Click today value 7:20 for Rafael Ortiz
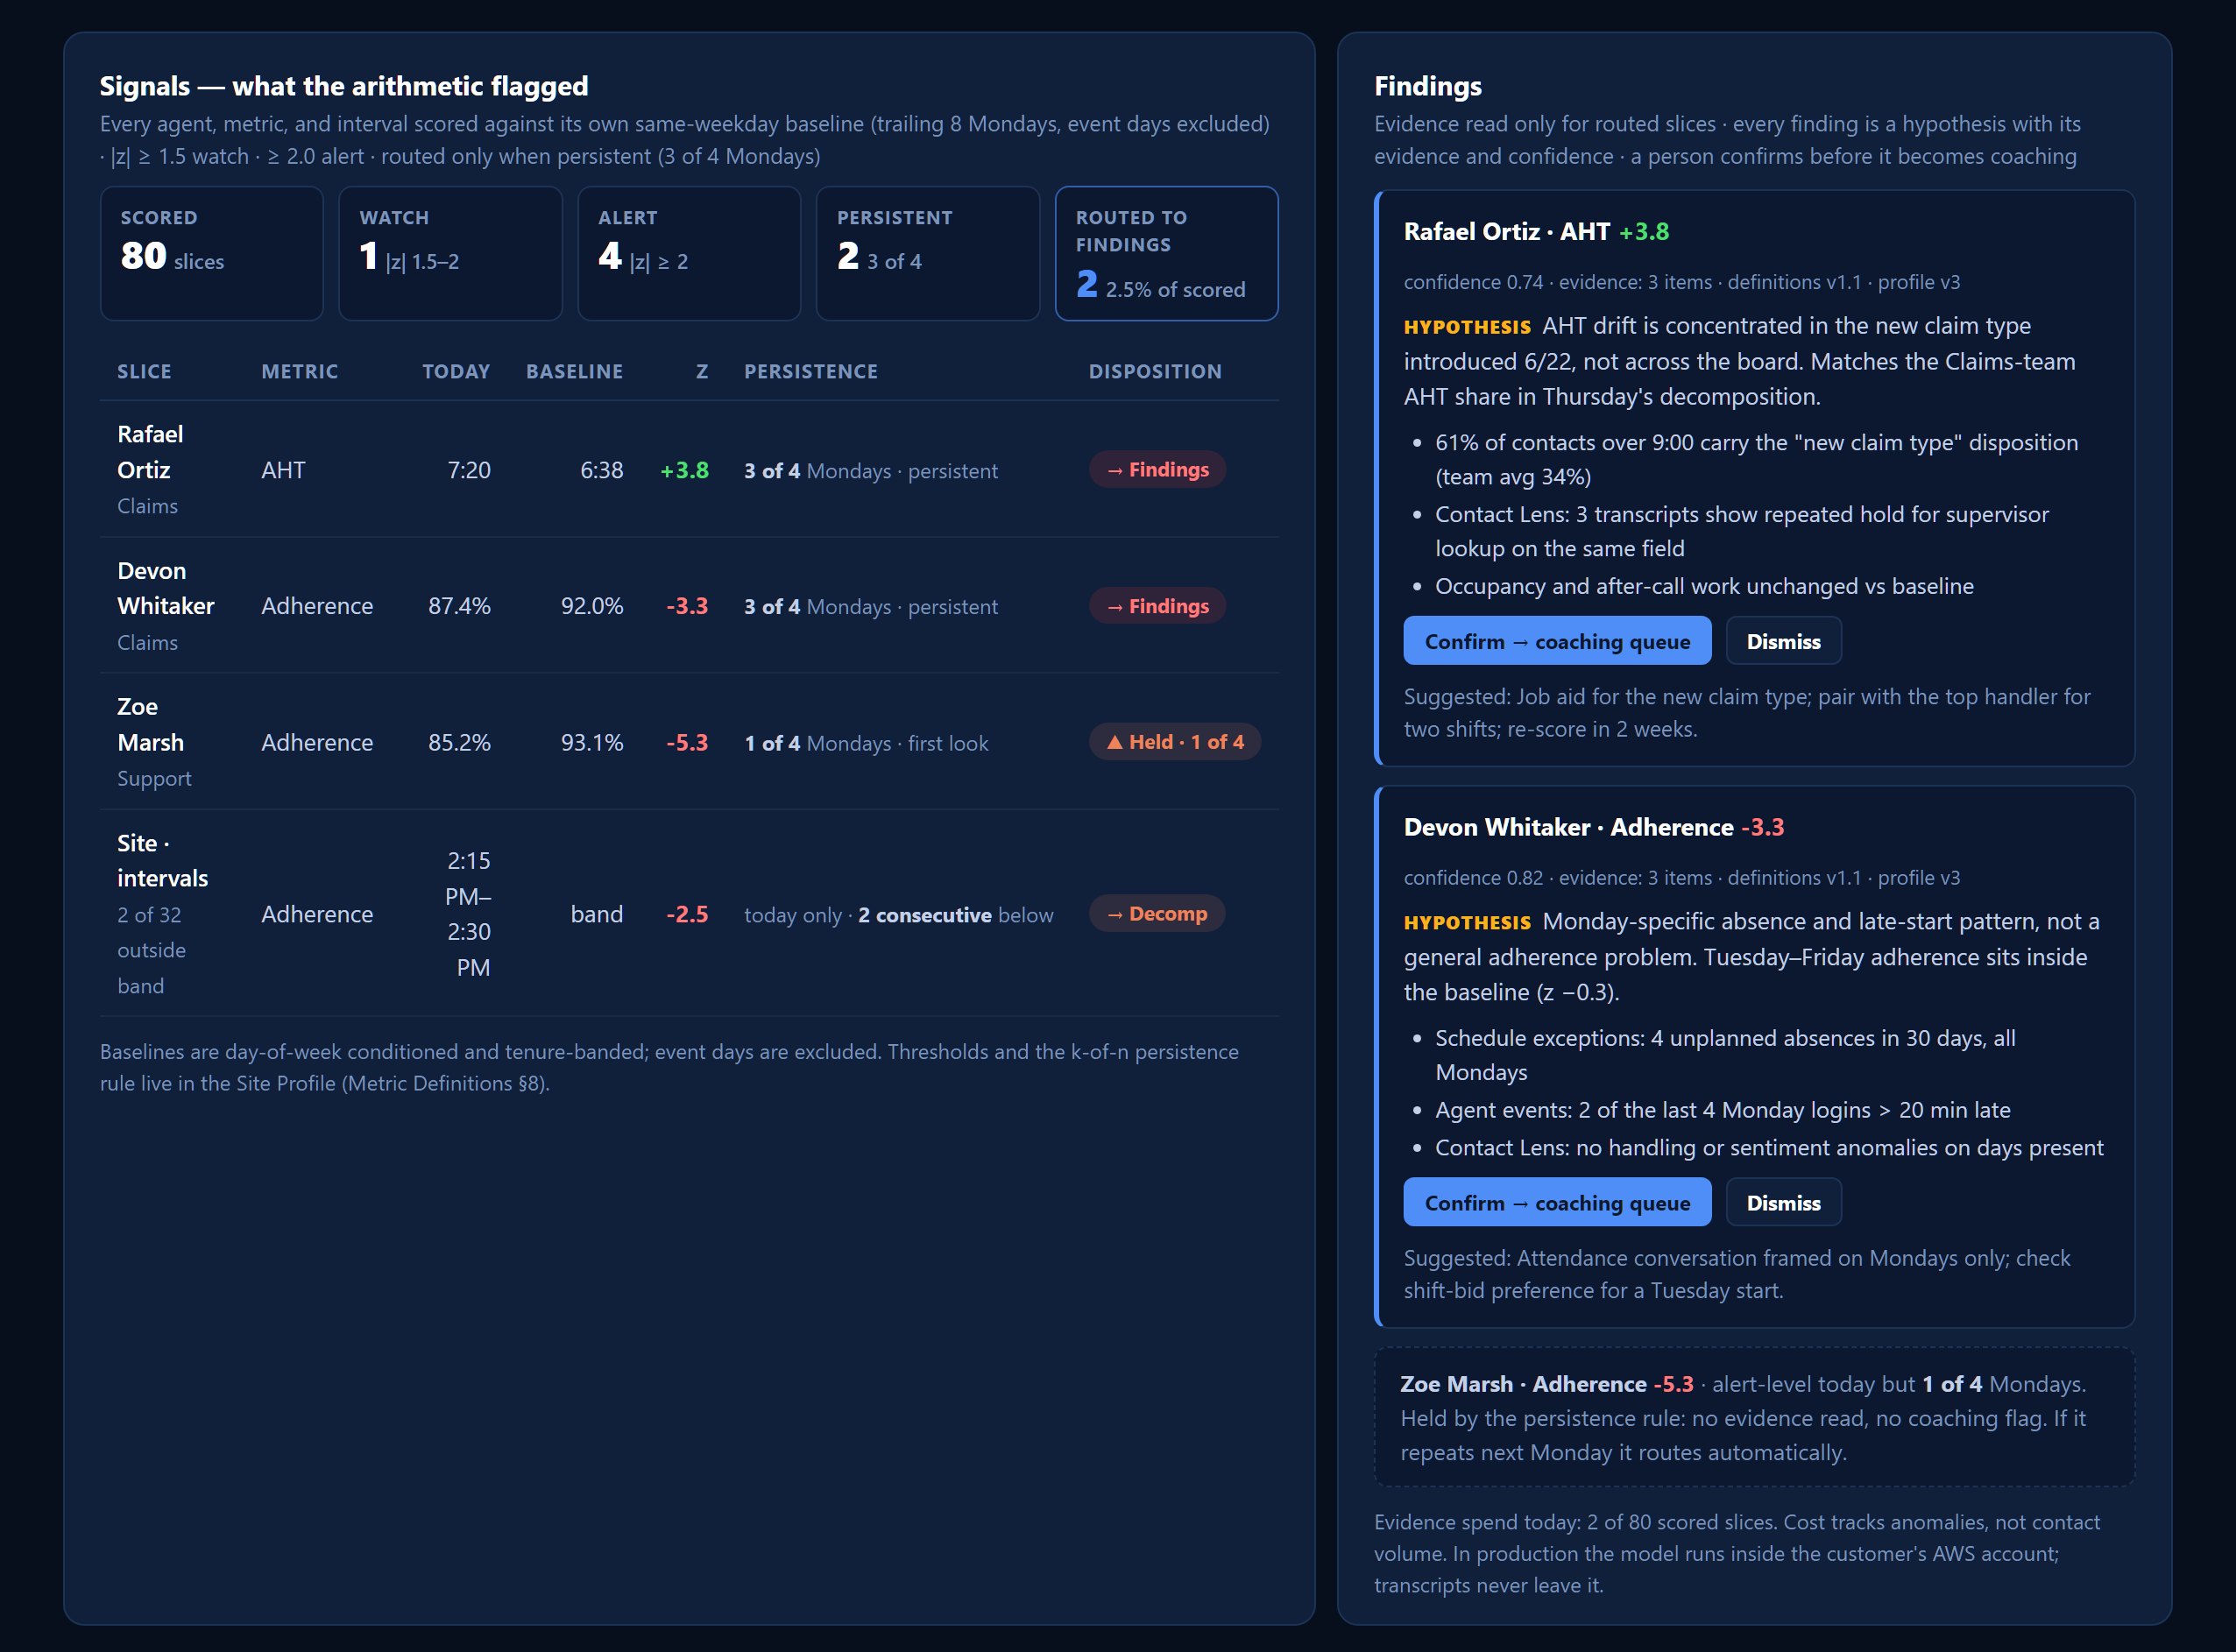The height and width of the screenshot is (1652, 2236). tap(469, 470)
